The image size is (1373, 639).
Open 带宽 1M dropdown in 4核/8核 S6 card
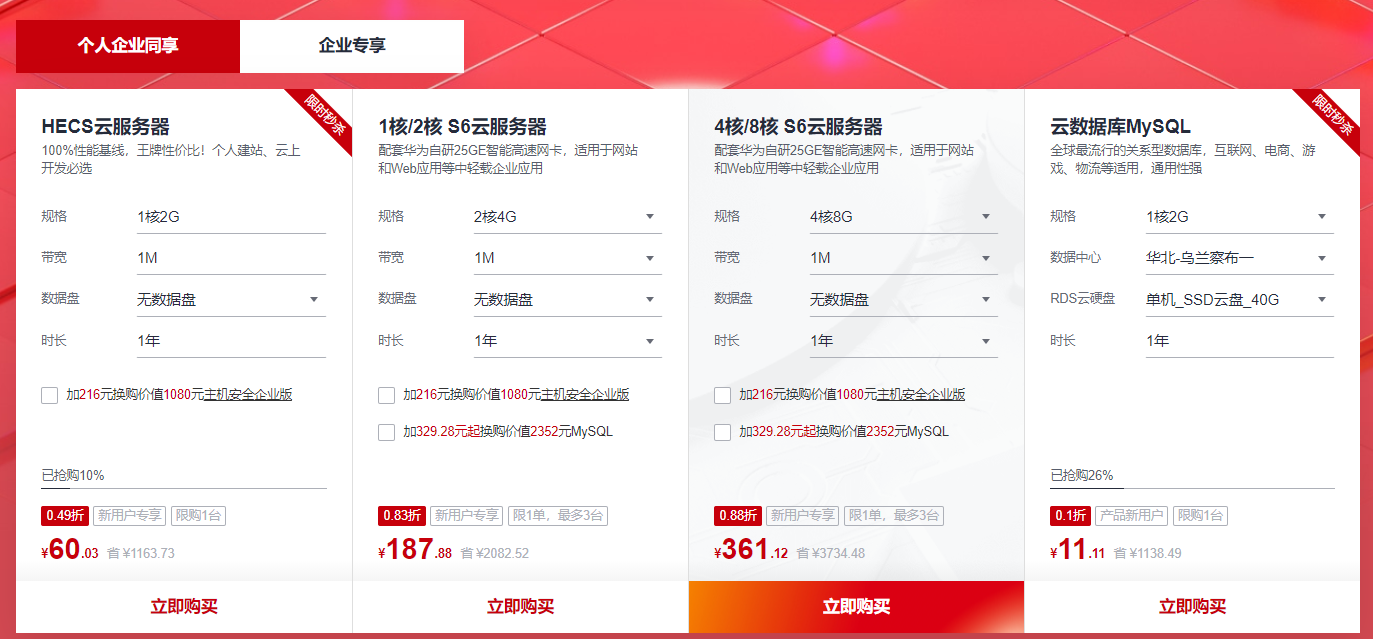pos(903,258)
